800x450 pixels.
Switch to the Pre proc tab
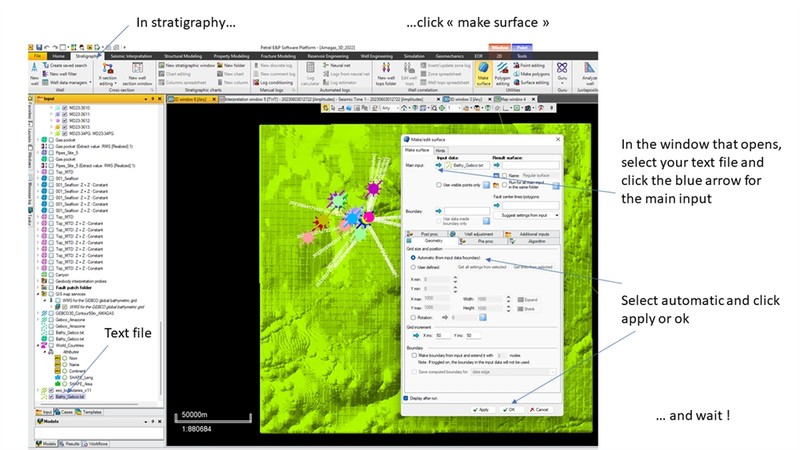(481, 241)
